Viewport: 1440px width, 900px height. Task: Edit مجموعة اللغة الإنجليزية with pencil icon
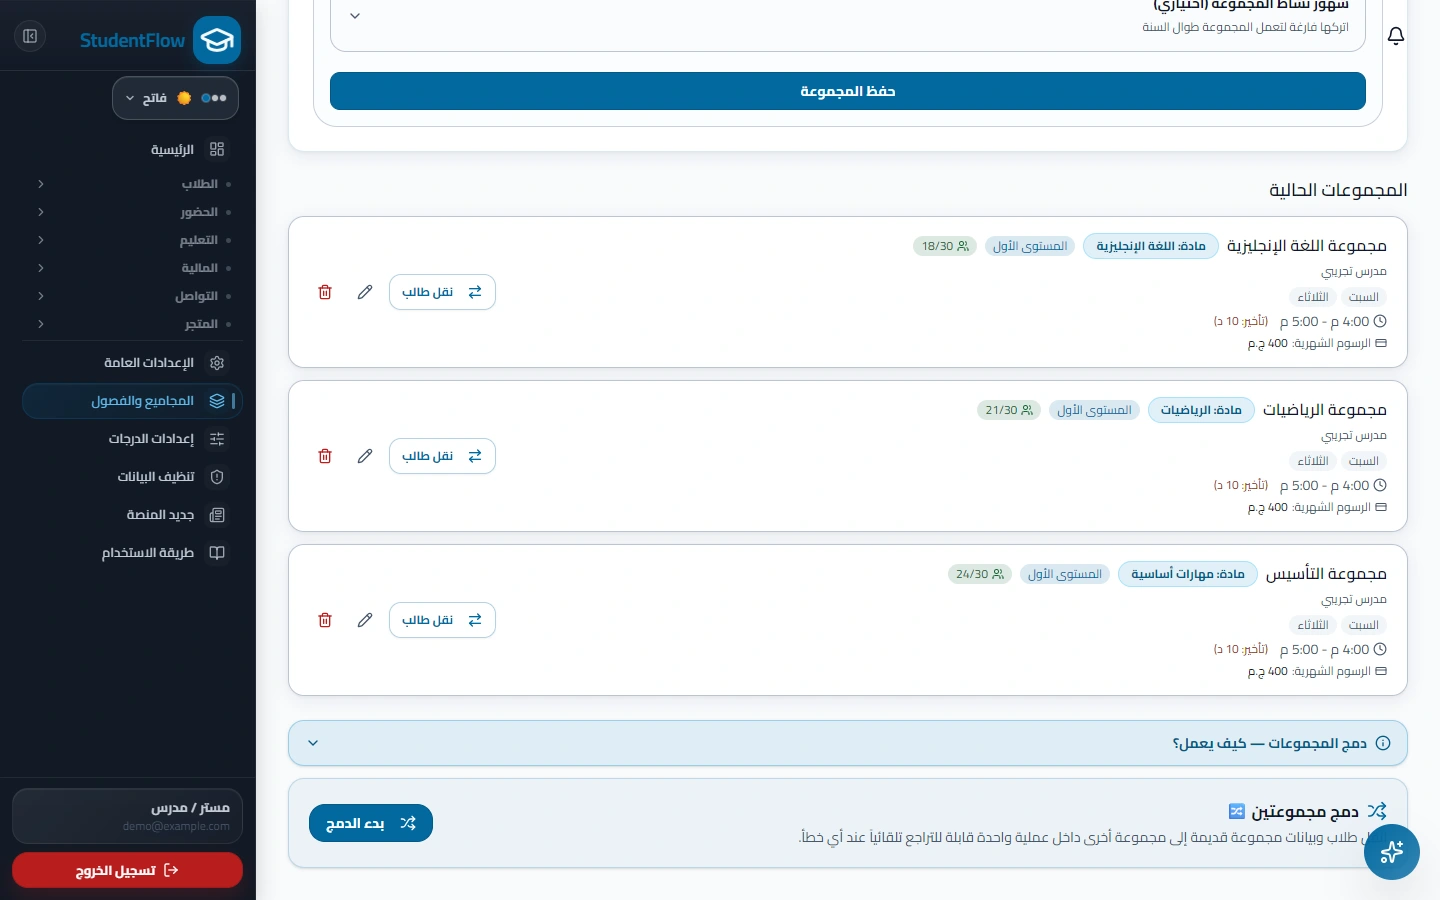click(x=365, y=292)
